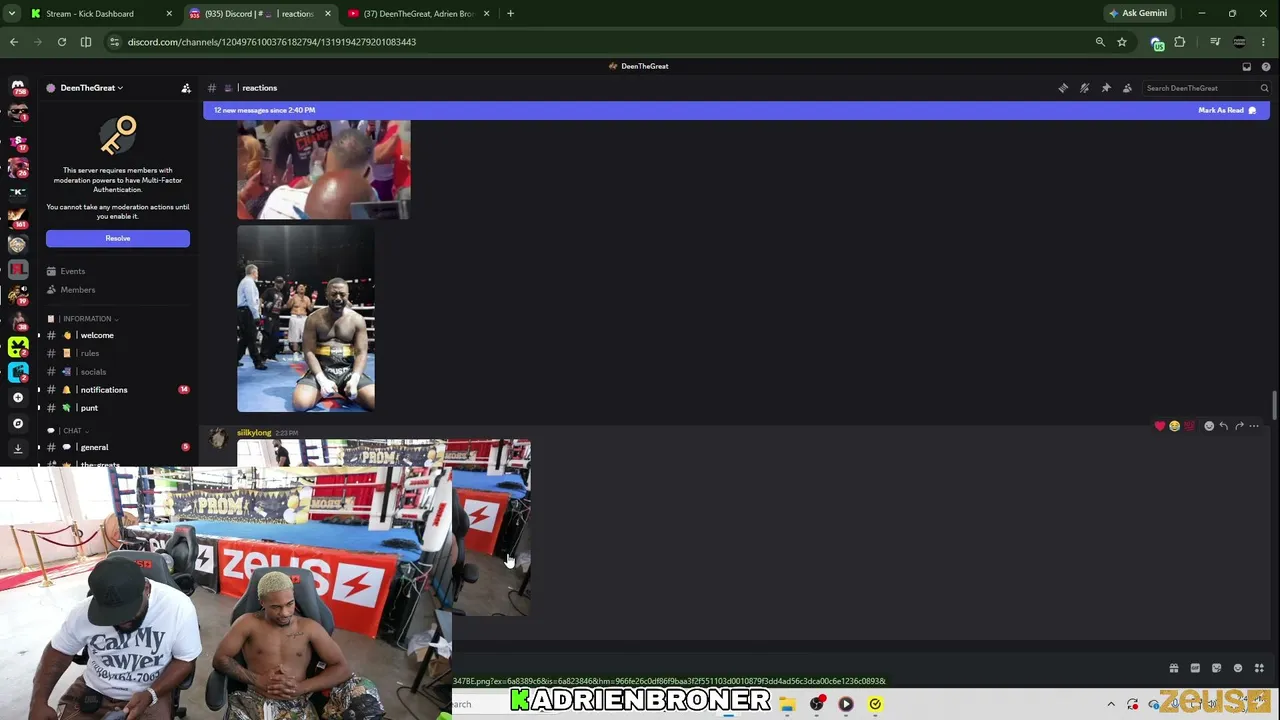Screen dimensions: 1280x720
Task: React with the red heart emoji
Action: [x=1160, y=426]
